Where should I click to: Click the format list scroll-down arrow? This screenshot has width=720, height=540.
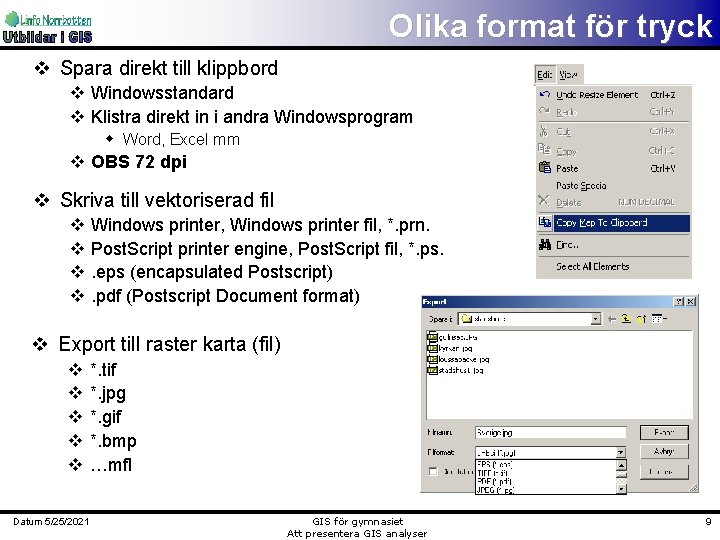(x=621, y=489)
